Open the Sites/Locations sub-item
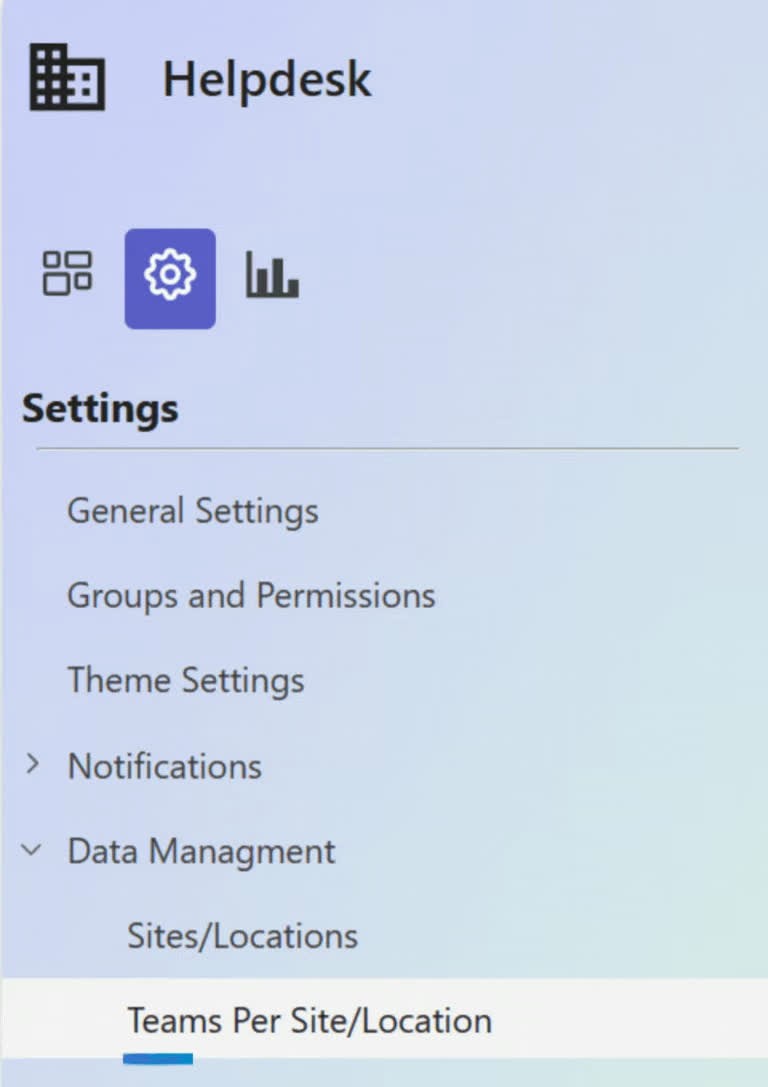 tap(243, 936)
